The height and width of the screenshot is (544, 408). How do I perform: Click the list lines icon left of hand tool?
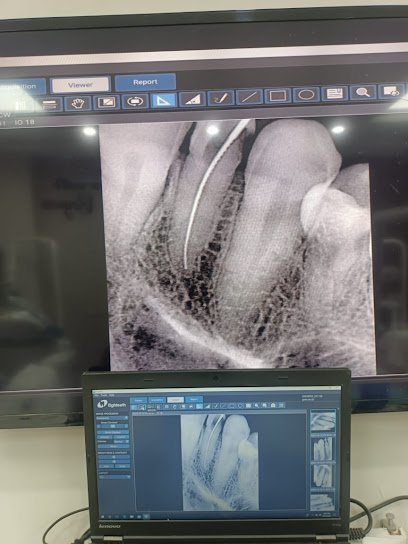[x=49, y=104]
